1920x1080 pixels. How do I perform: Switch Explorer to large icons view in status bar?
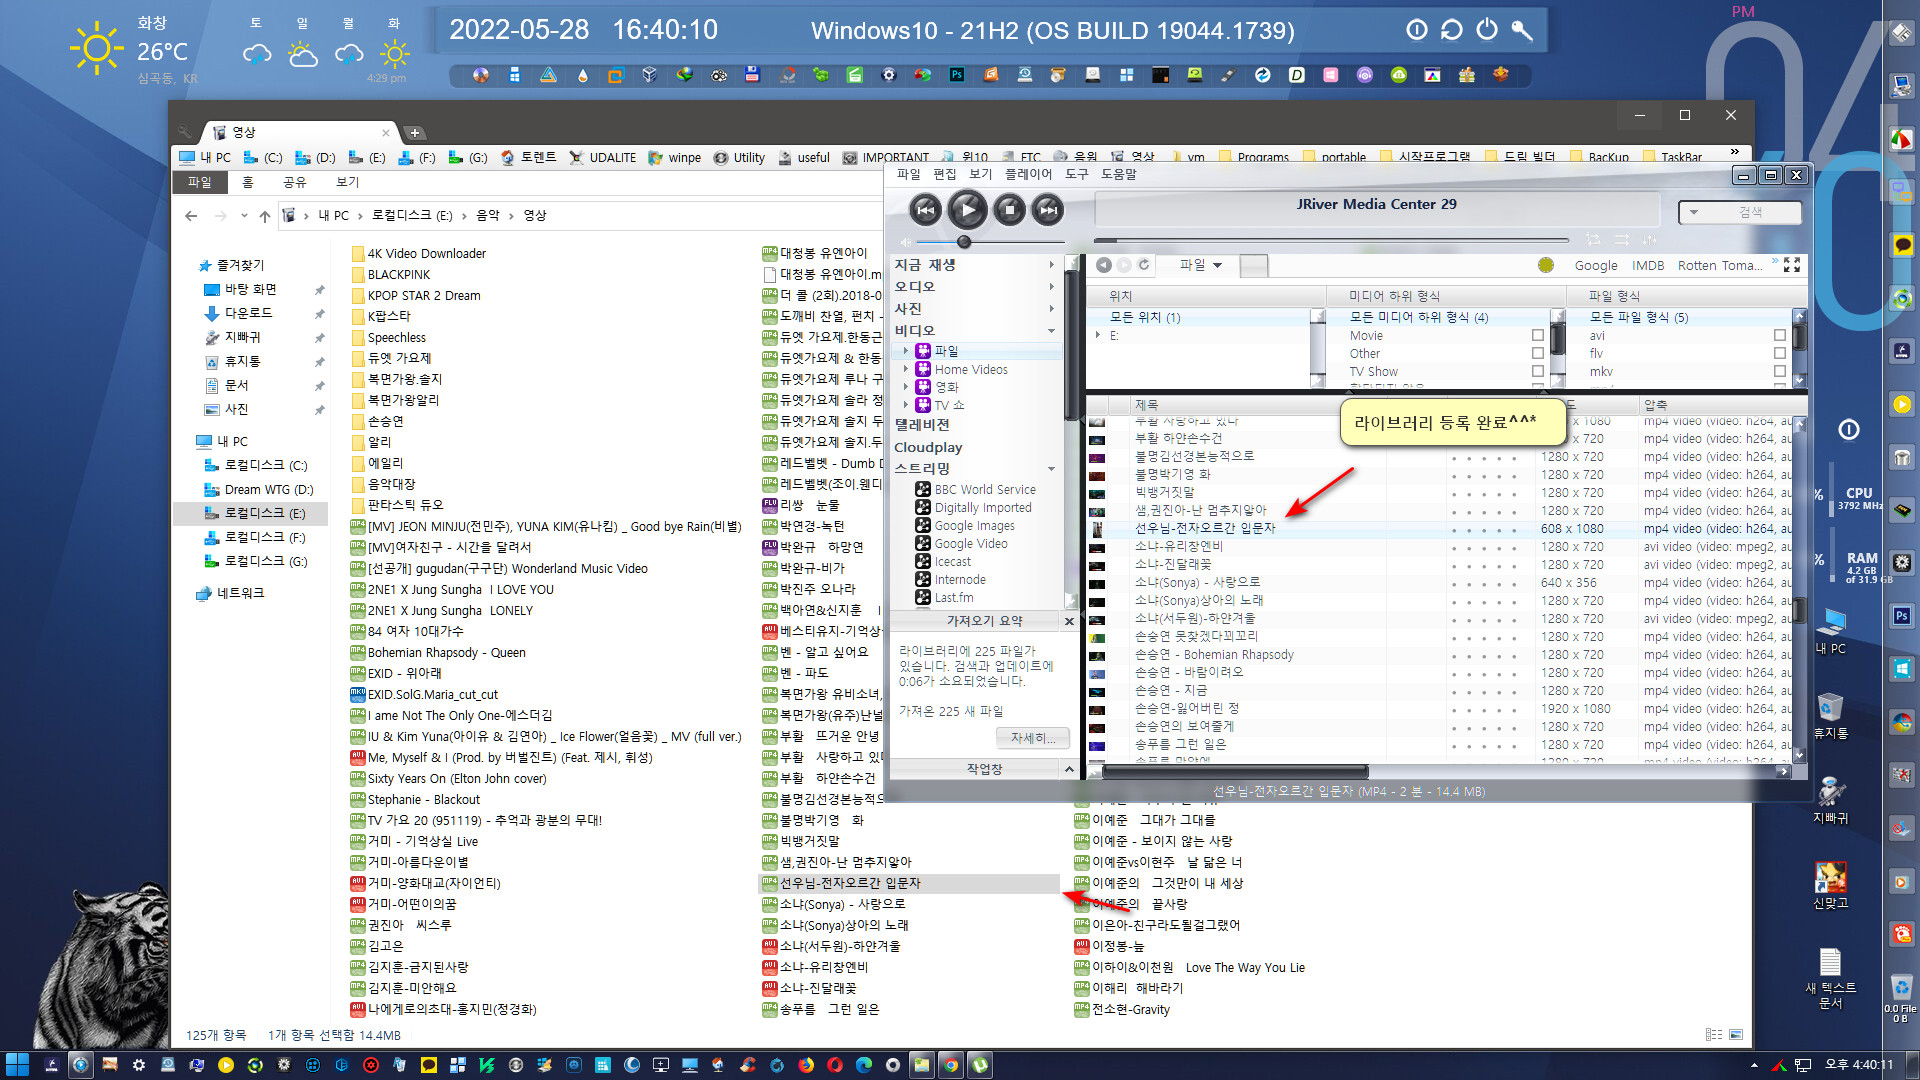coord(1735,1035)
